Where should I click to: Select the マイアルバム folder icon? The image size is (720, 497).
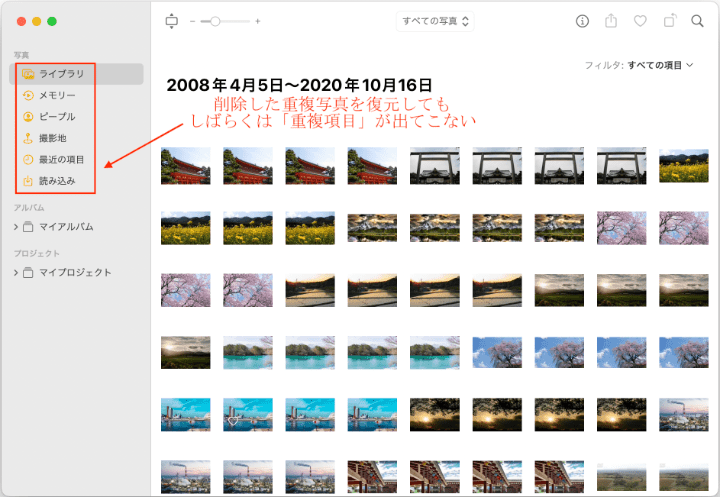tap(28, 227)
